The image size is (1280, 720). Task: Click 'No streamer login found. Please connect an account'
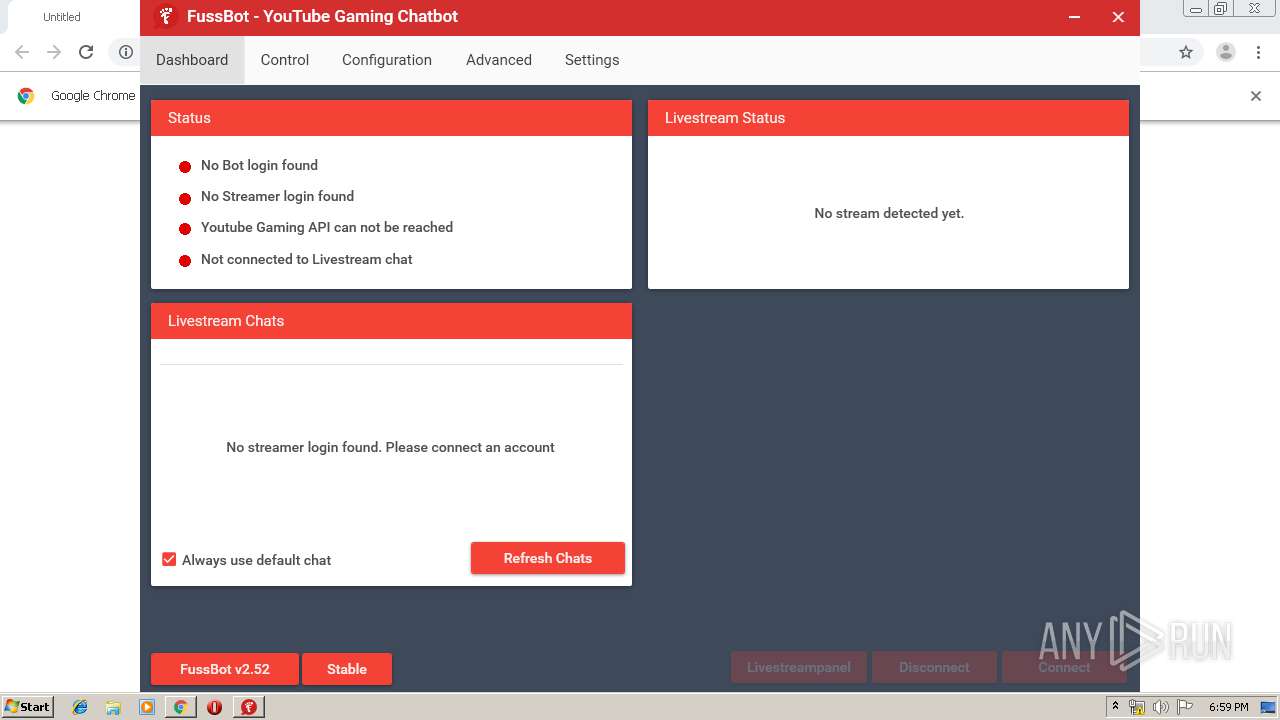(390, 447)
